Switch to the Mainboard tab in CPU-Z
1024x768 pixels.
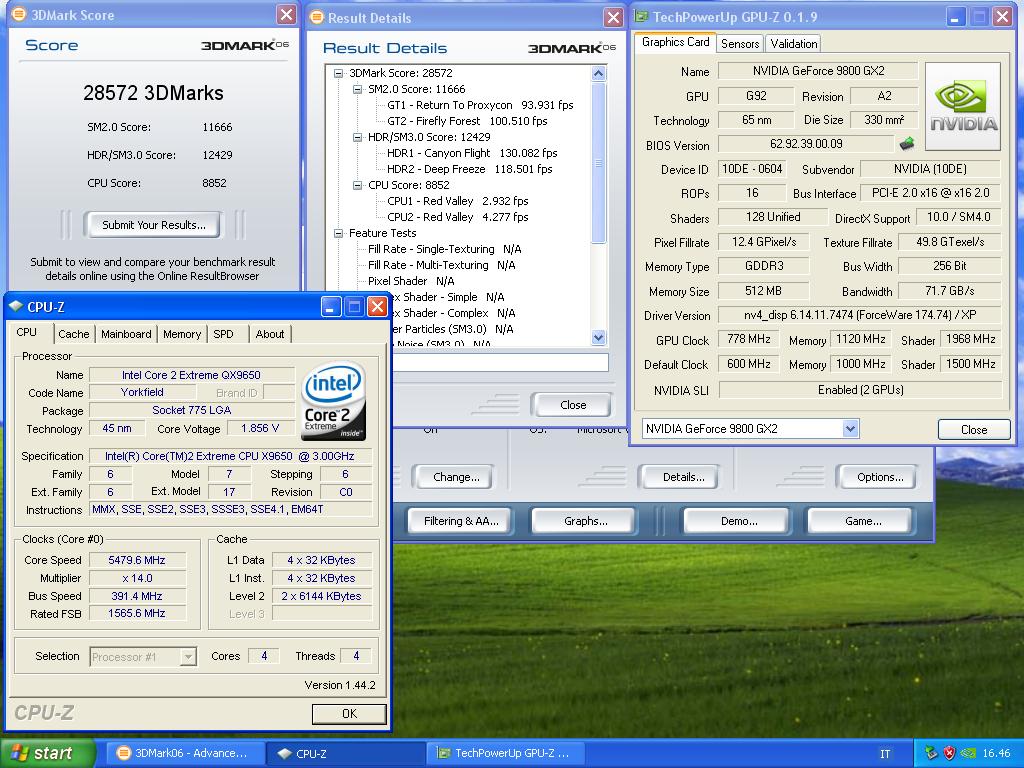pyautogui.click(x=126, y=334)
